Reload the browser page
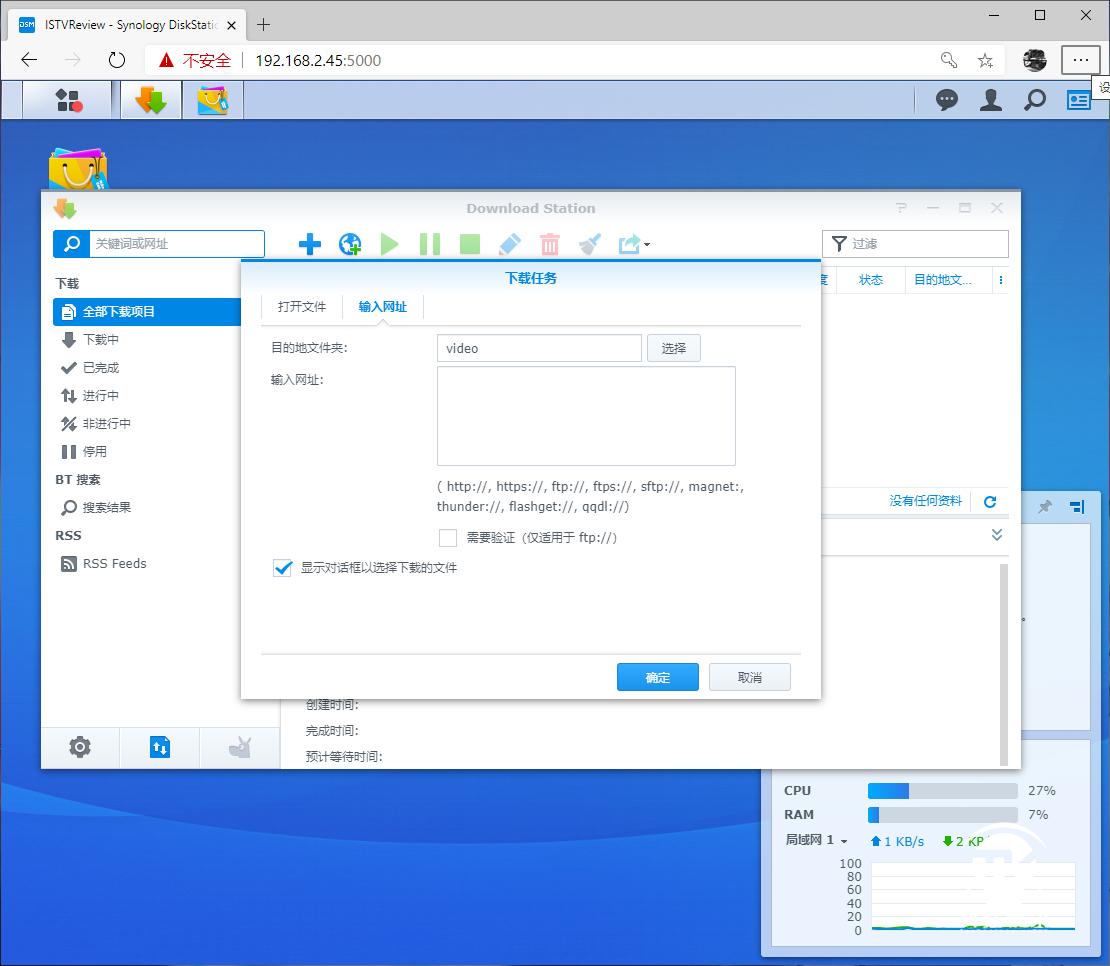The height and width of the screenshot is (966, 1110). point(117,60)
